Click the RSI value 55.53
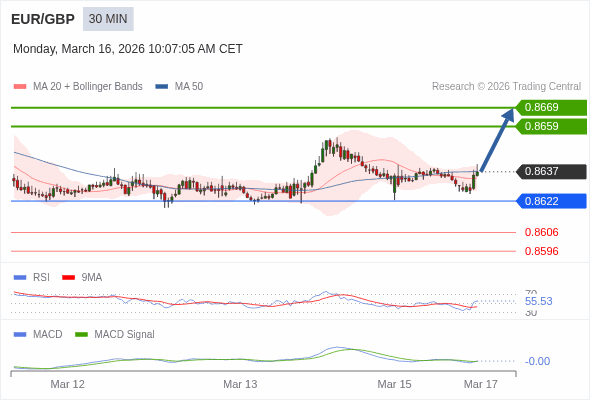This screenshot has height=400, width=590. 538,301
